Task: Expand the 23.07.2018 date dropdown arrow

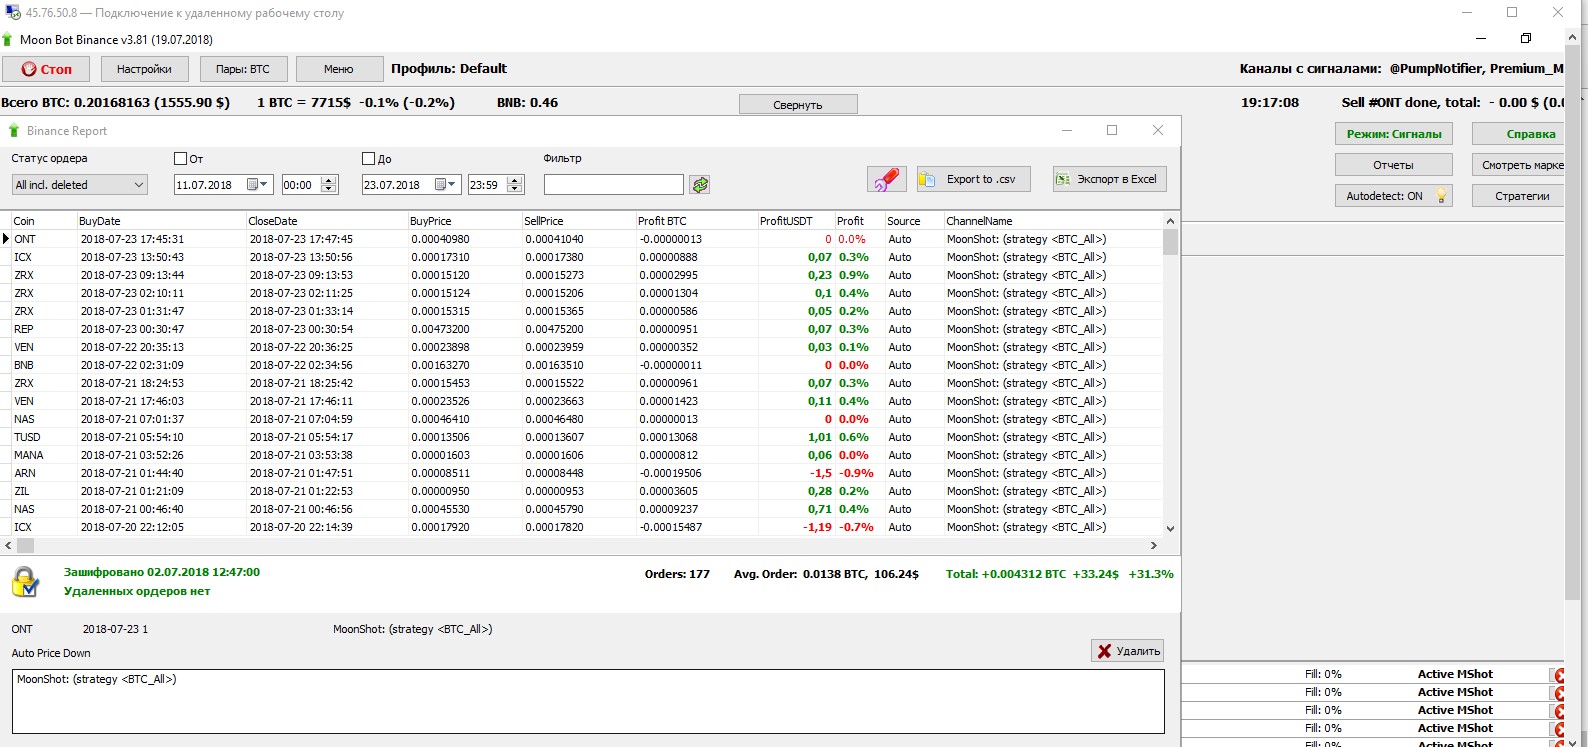Action: coord(452,185)
